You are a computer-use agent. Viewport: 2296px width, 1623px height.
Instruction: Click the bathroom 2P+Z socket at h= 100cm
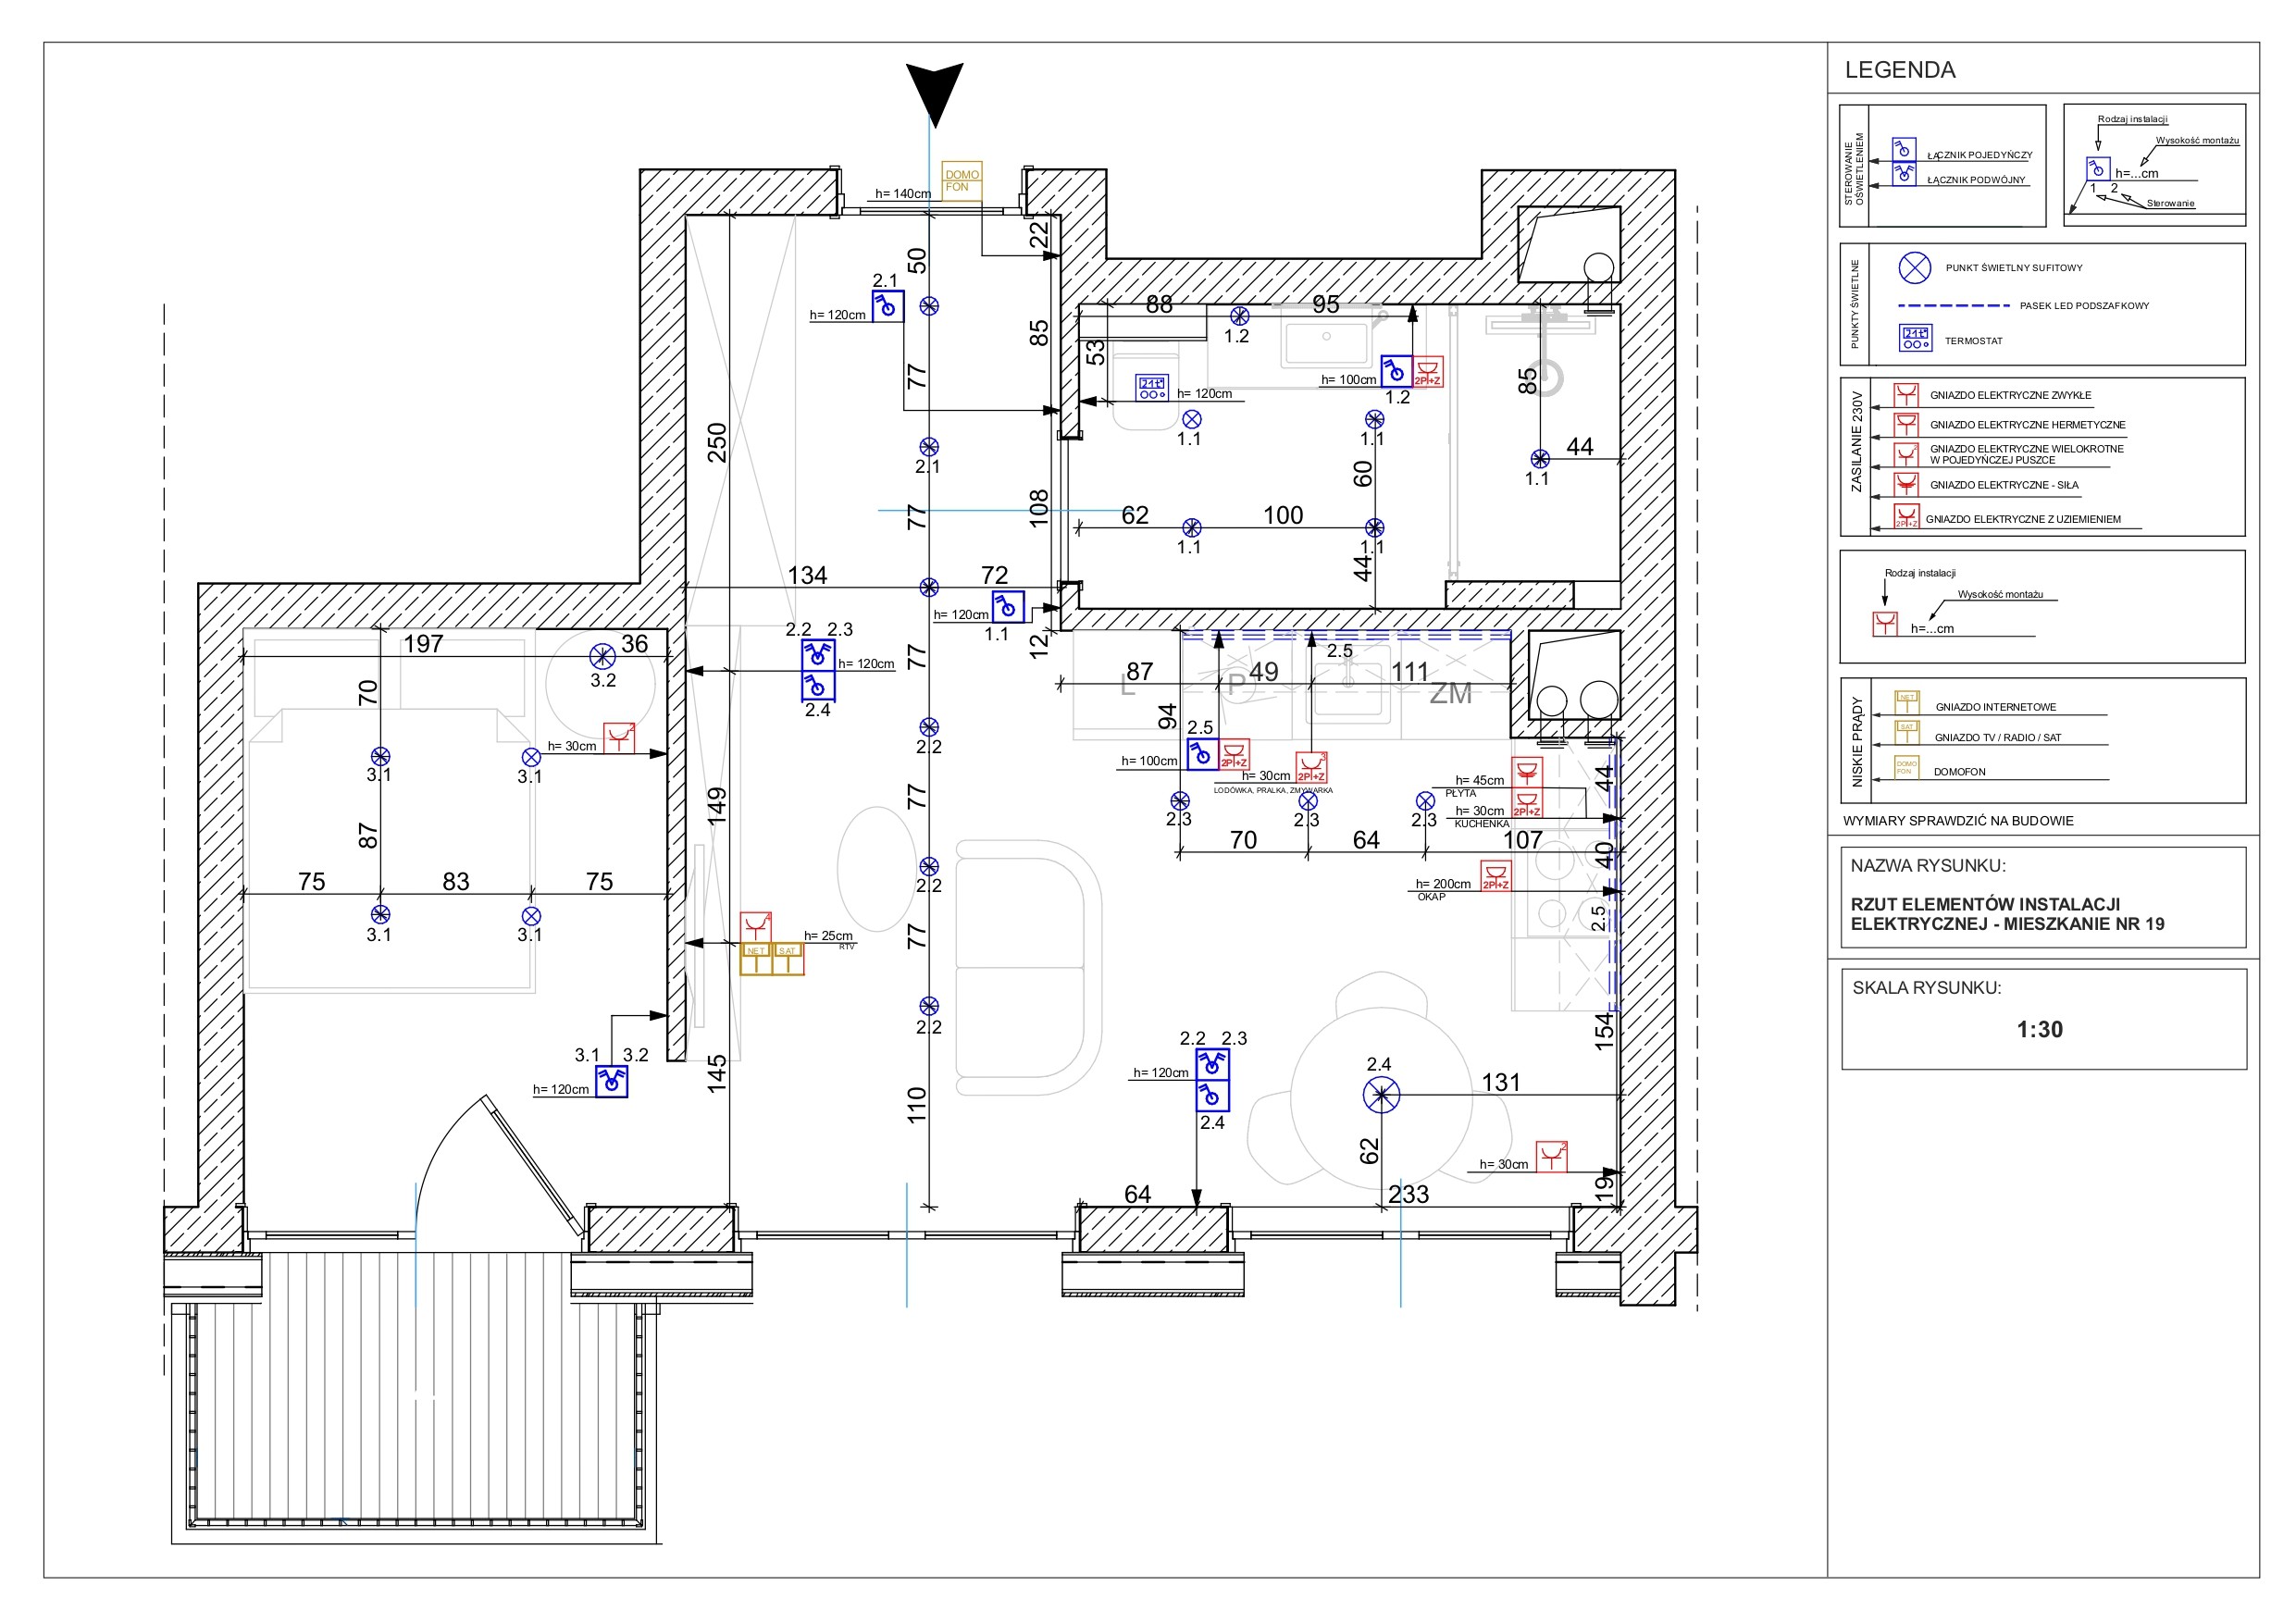tap(1428, 371)
